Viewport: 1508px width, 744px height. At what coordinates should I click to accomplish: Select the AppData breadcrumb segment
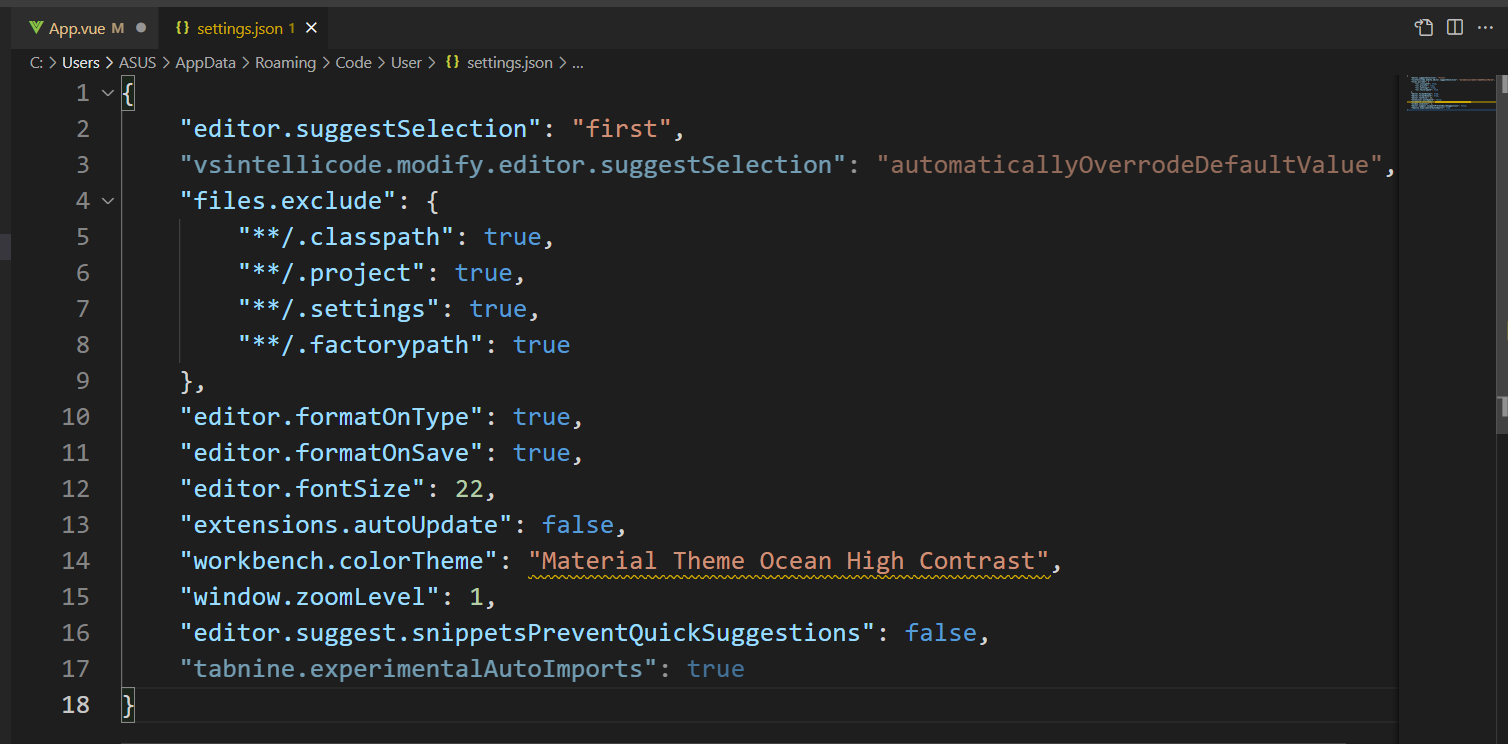206,62
